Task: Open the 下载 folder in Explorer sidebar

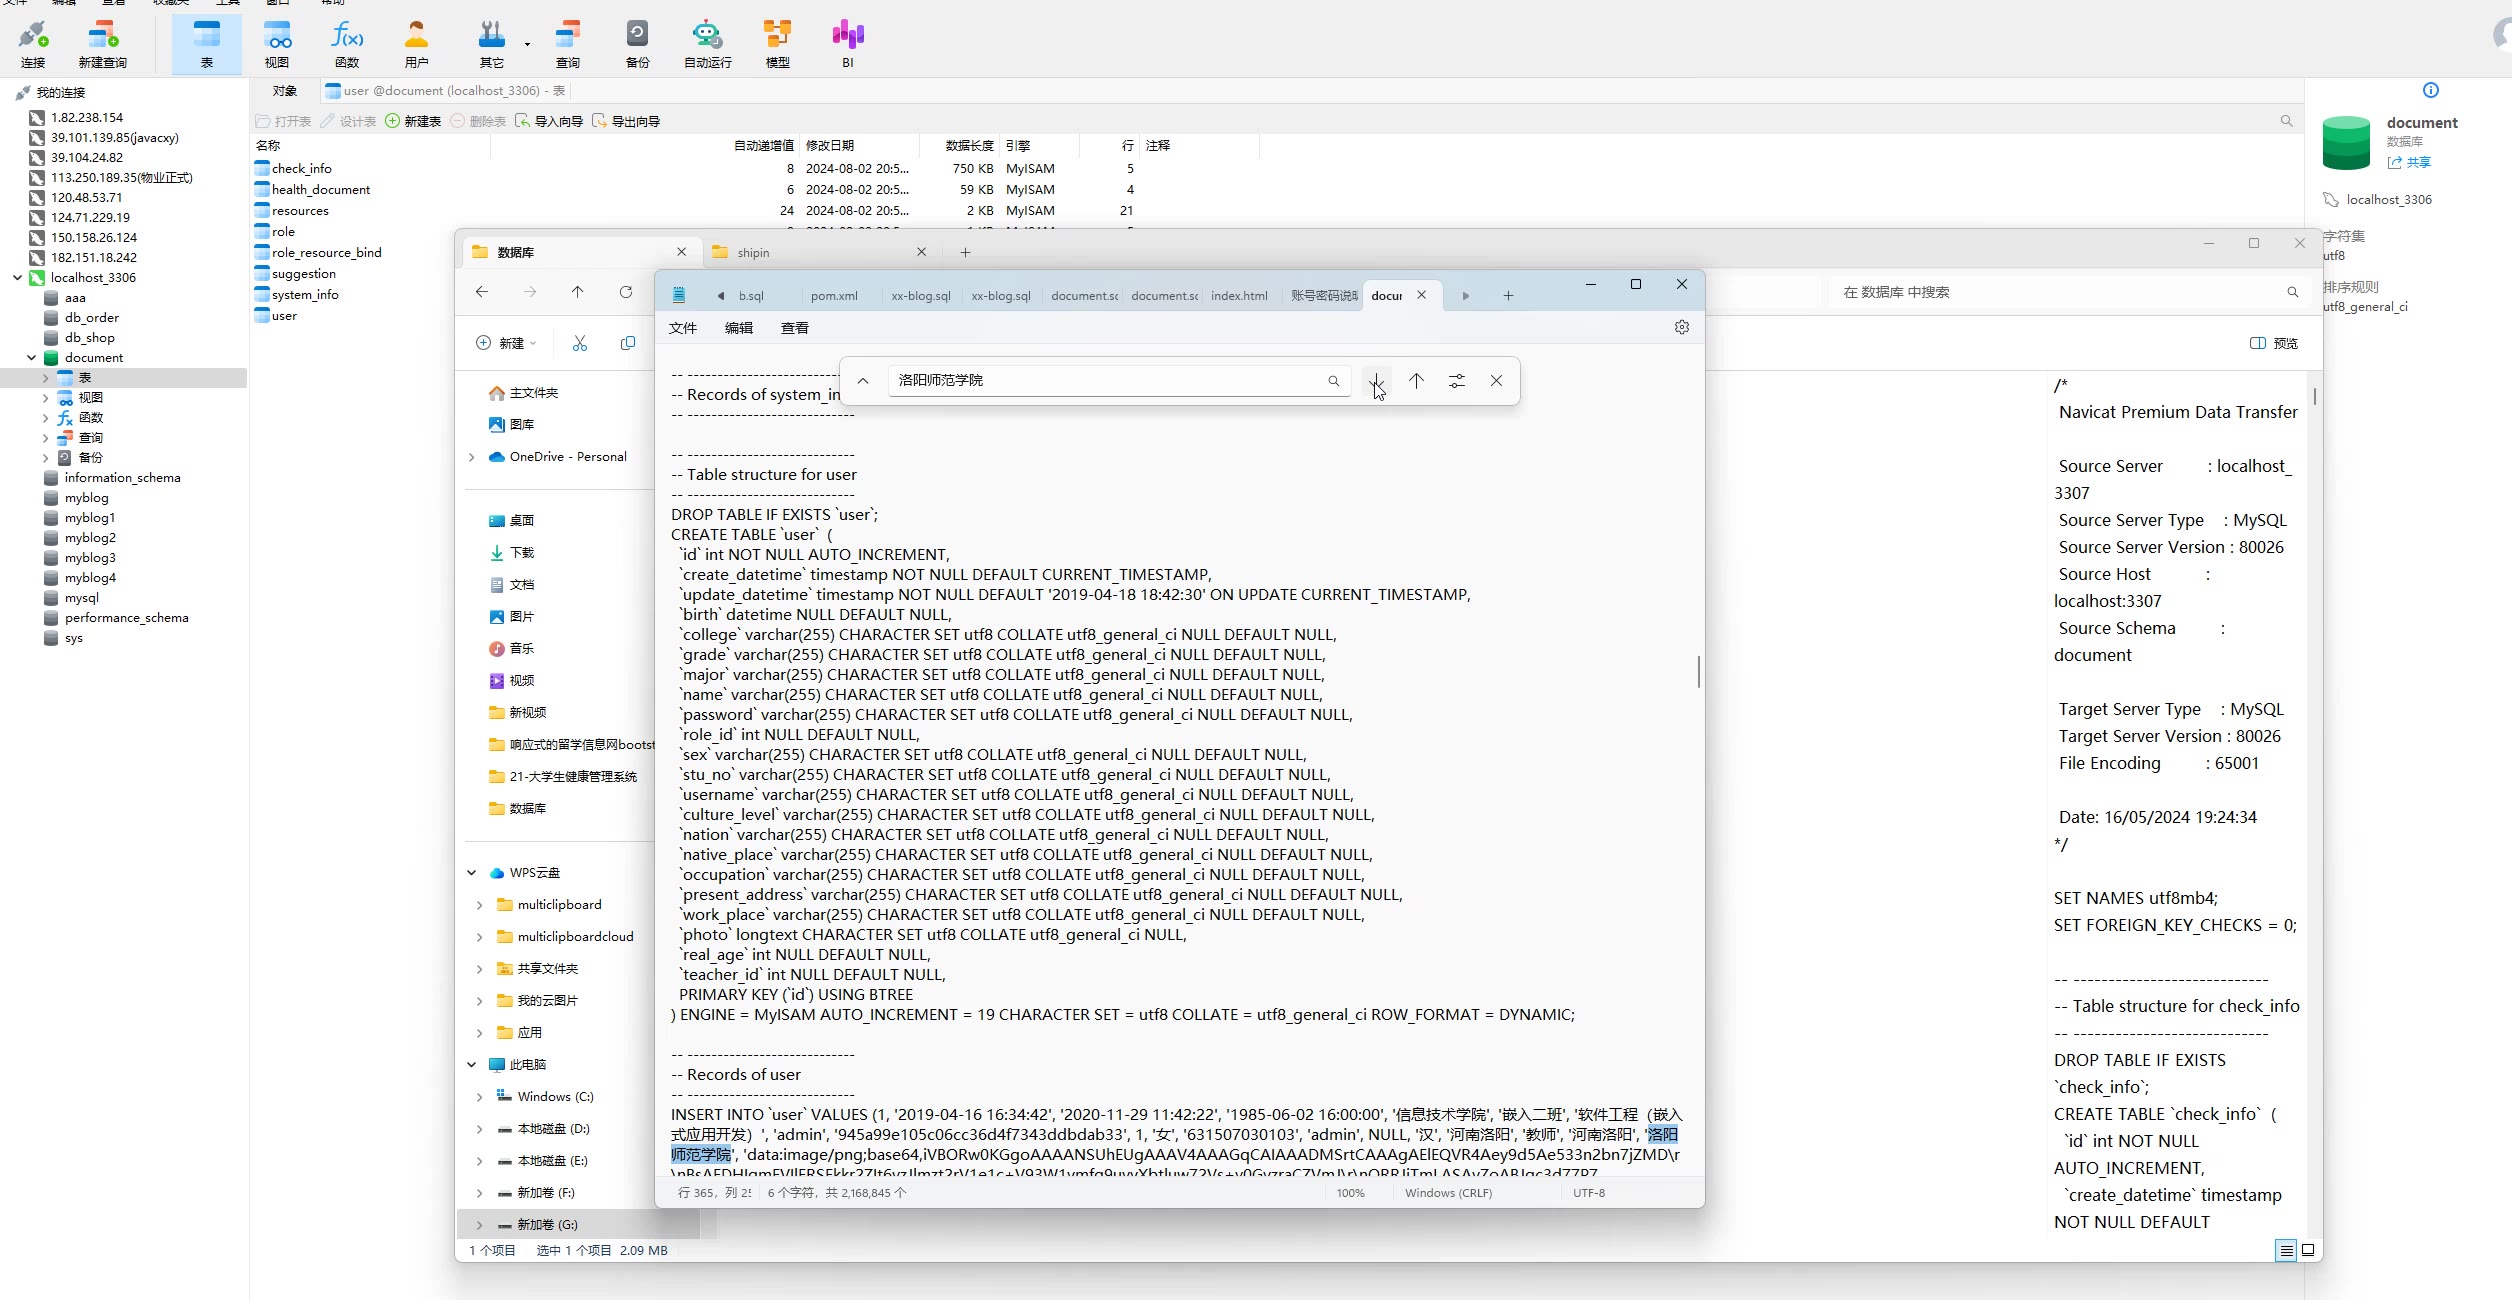Action: (522, 553)
